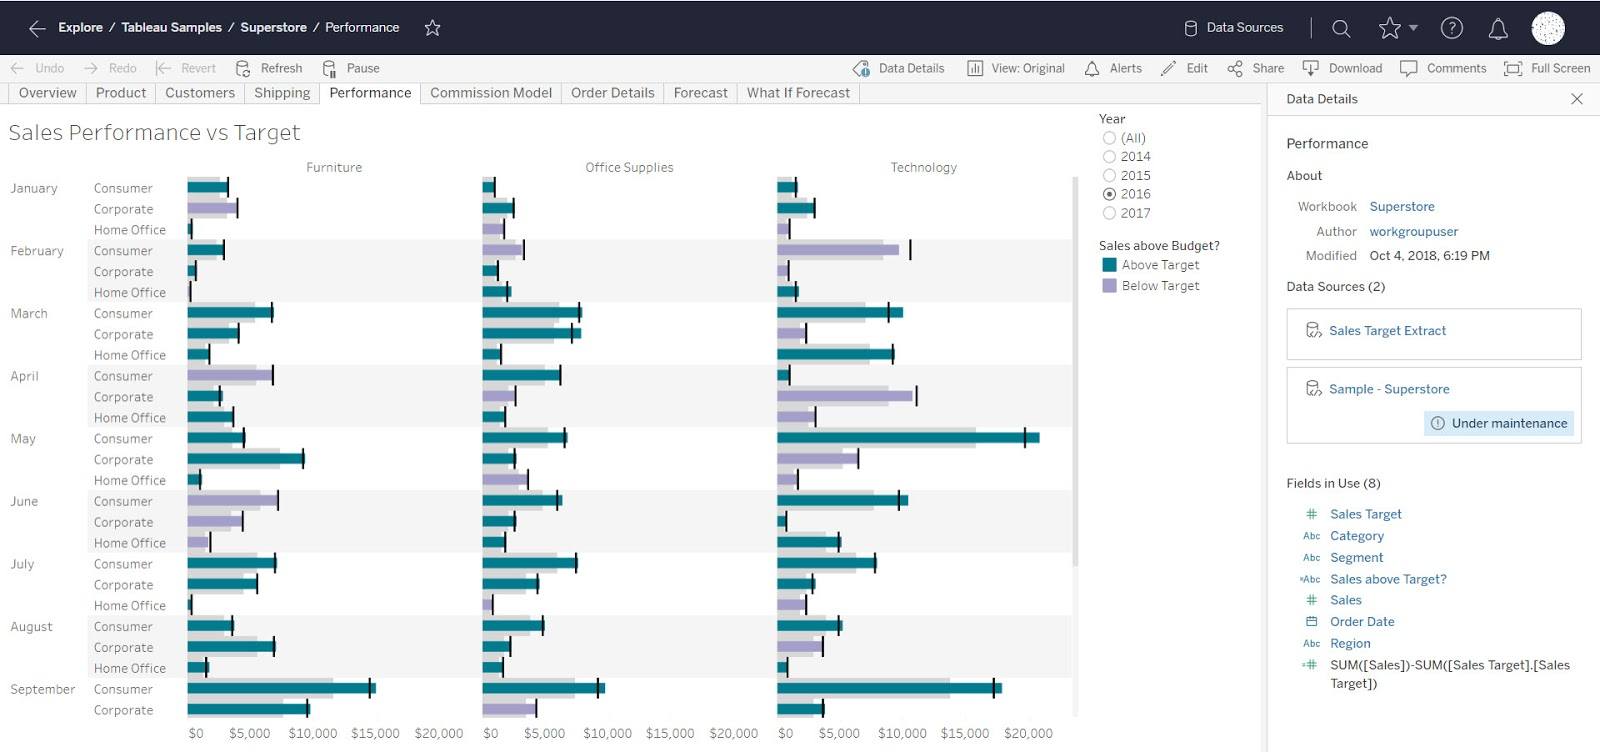Click the Above Target teal legend swatch
Viewport: 1600px width, 752px height.
[1109, 265]
